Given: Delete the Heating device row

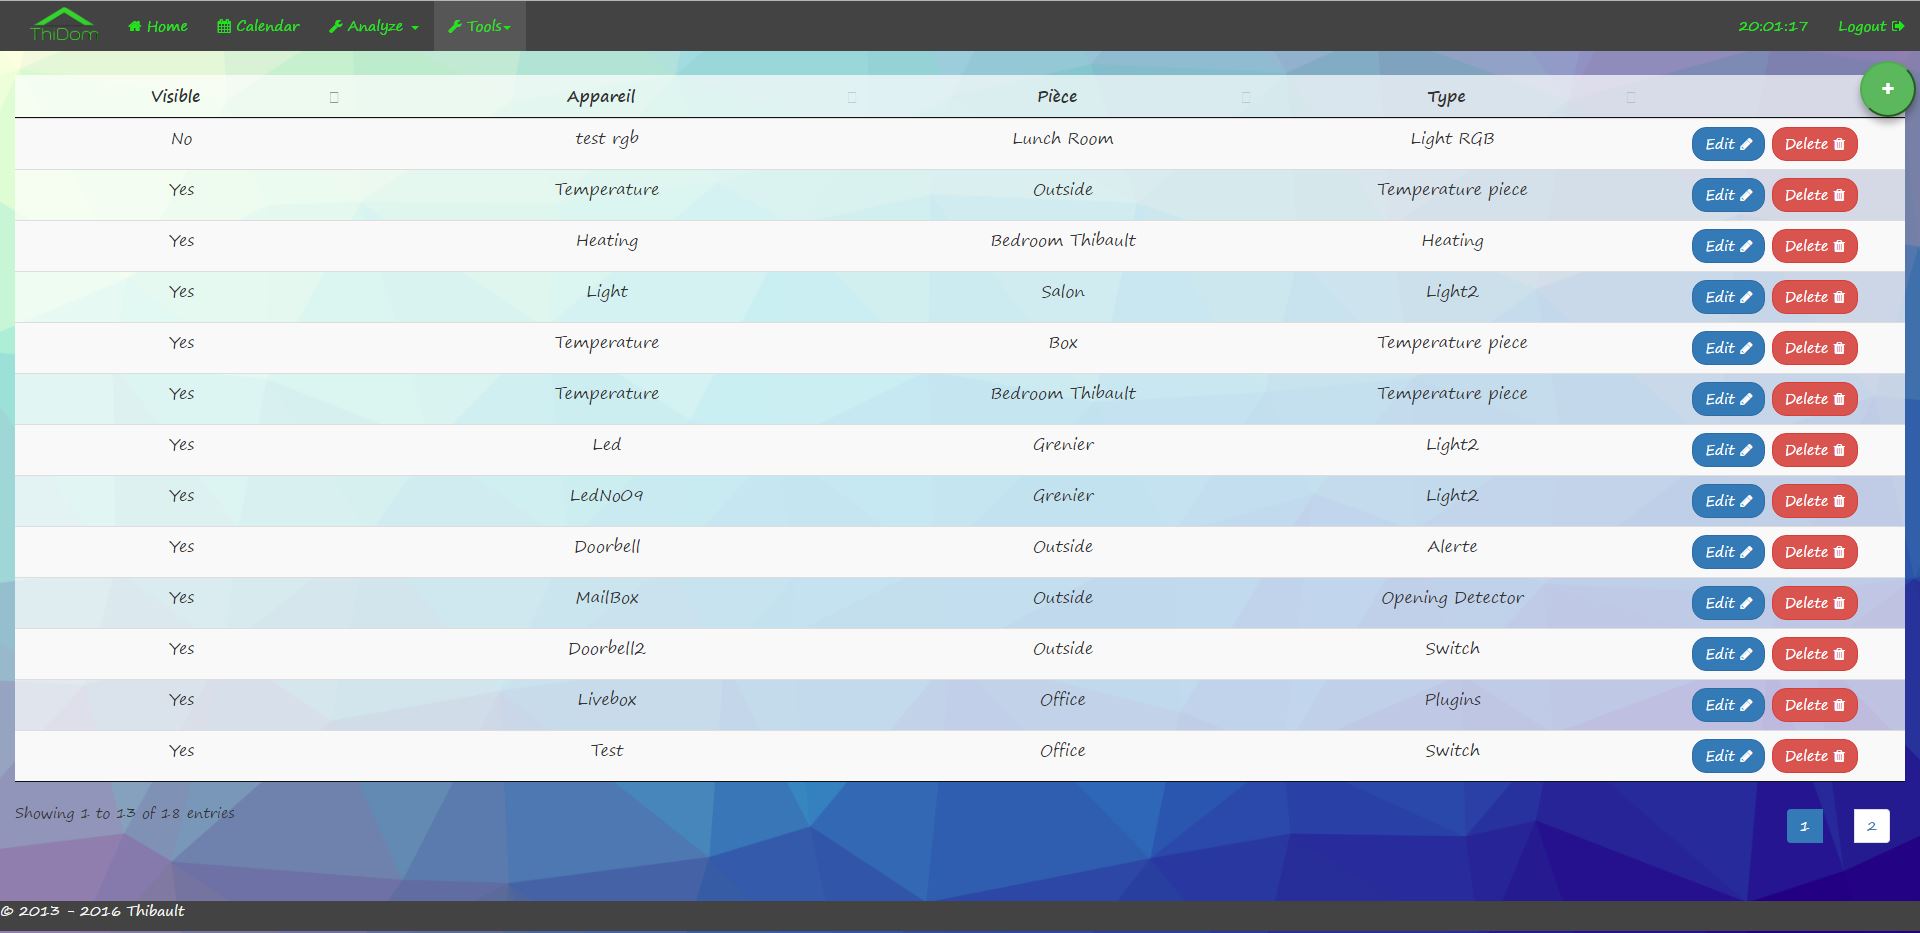Looking at the screenshot, I should [1815, 246].
